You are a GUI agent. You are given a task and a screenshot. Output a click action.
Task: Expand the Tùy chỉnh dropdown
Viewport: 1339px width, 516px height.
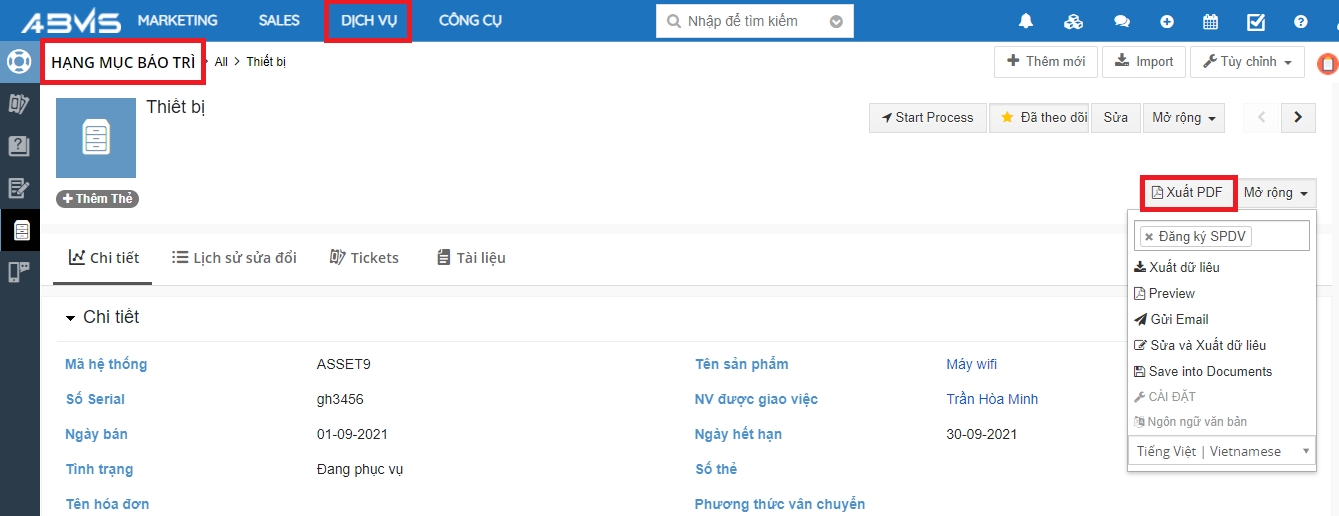(1246, 62)
